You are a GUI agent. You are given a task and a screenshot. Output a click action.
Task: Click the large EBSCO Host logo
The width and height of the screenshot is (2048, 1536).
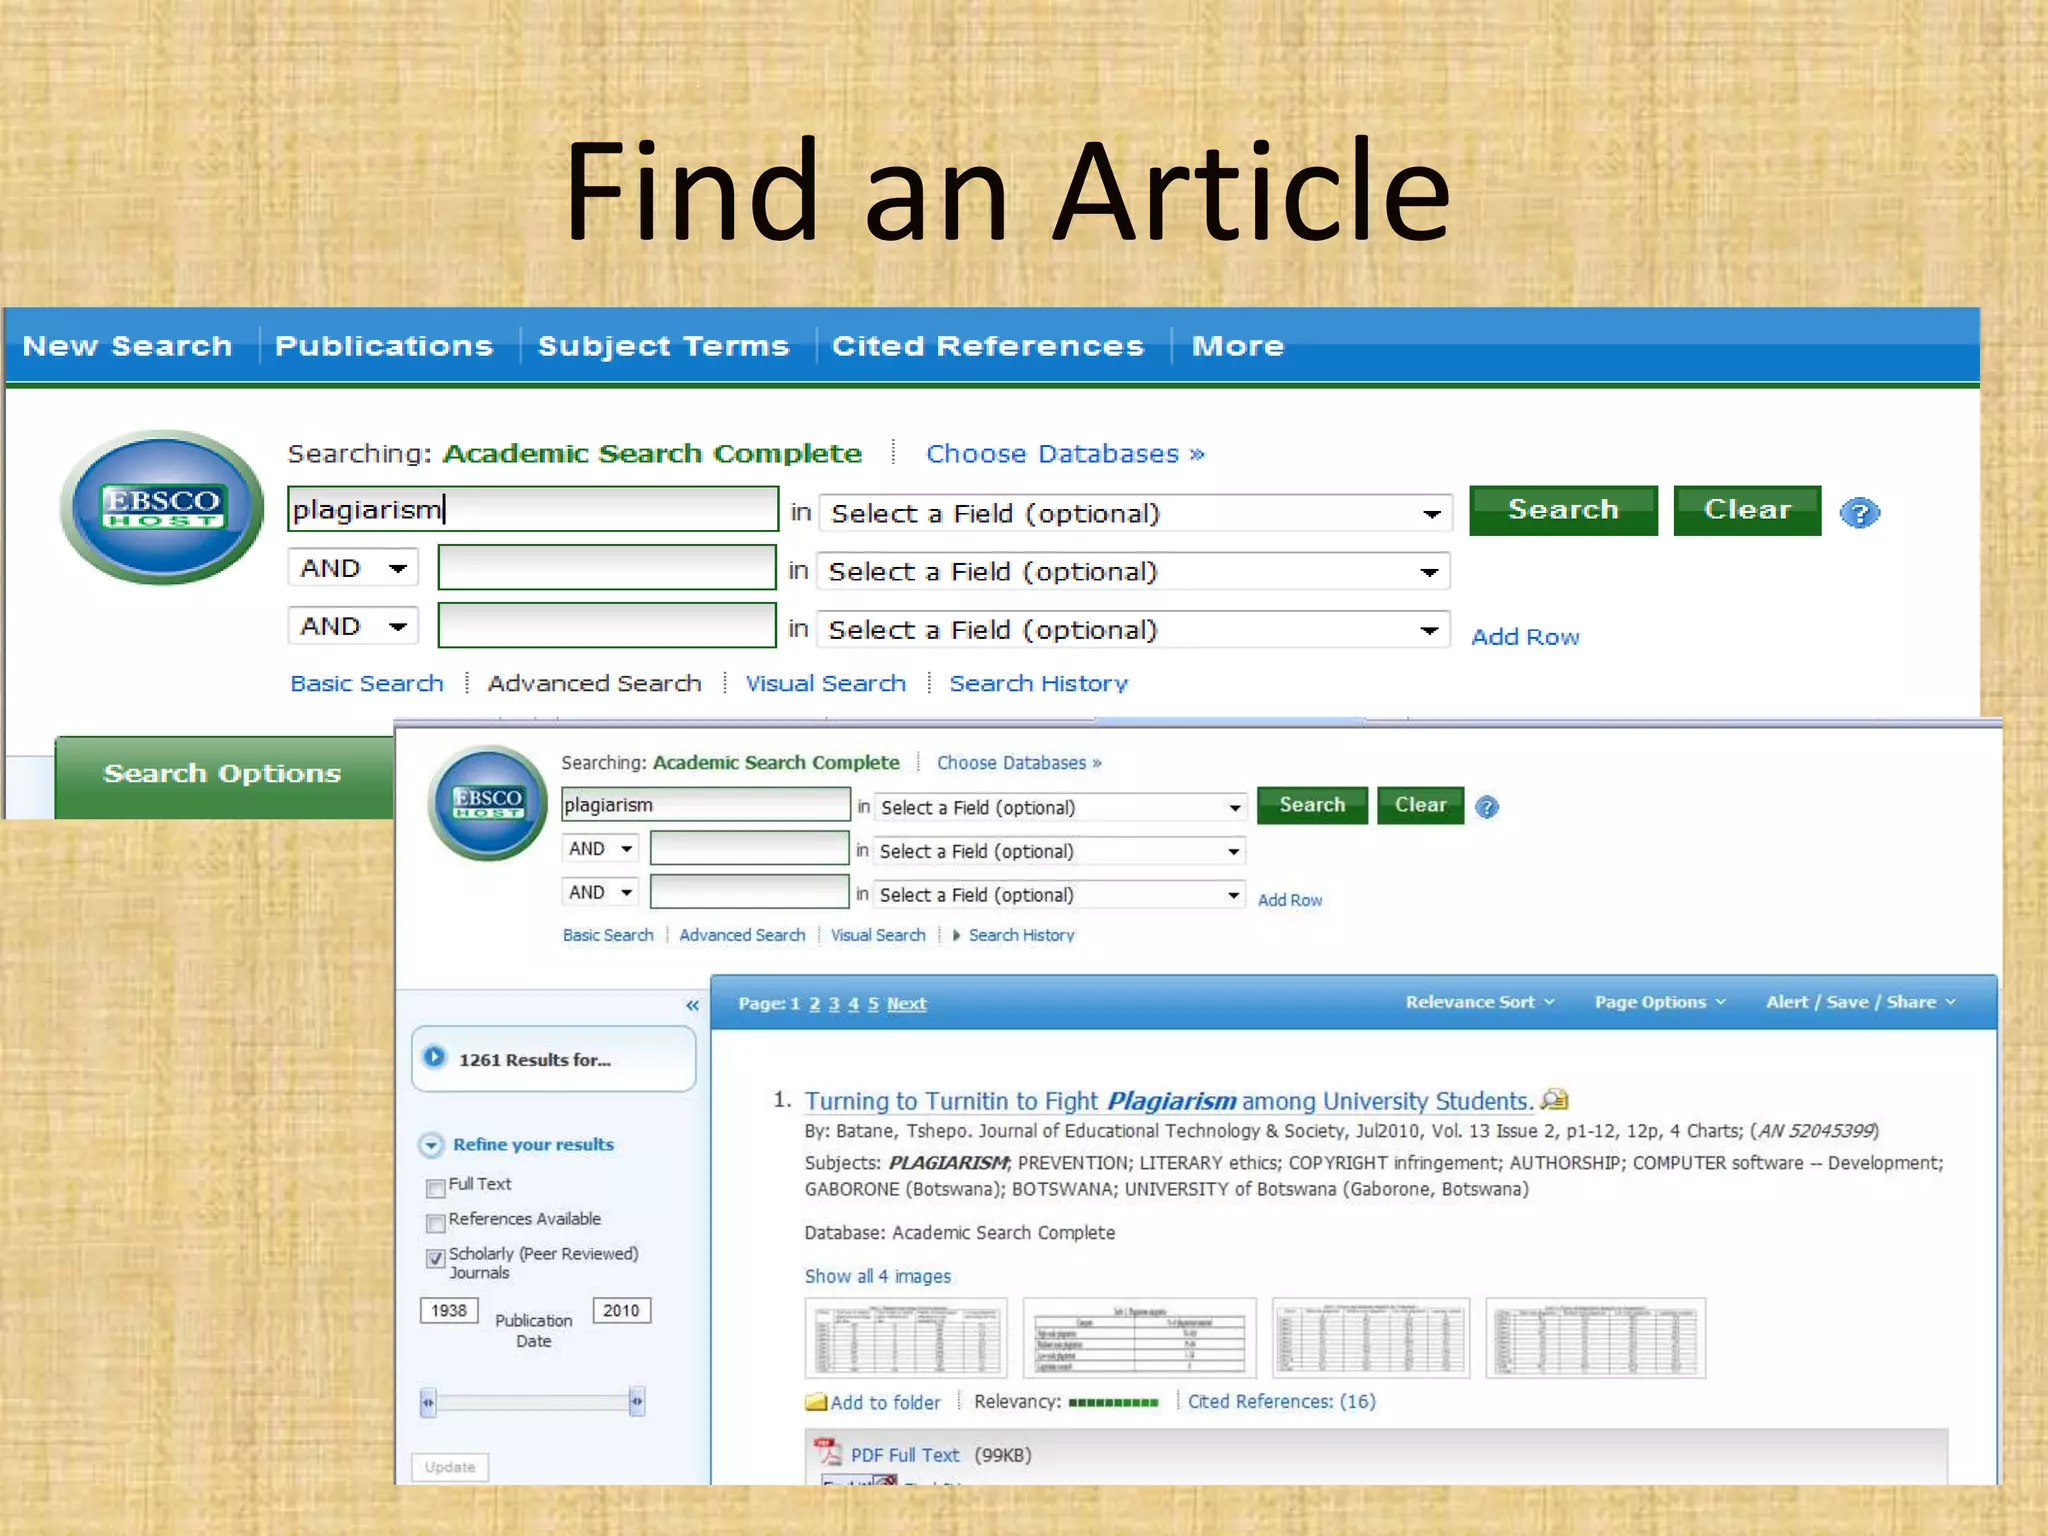162,507
